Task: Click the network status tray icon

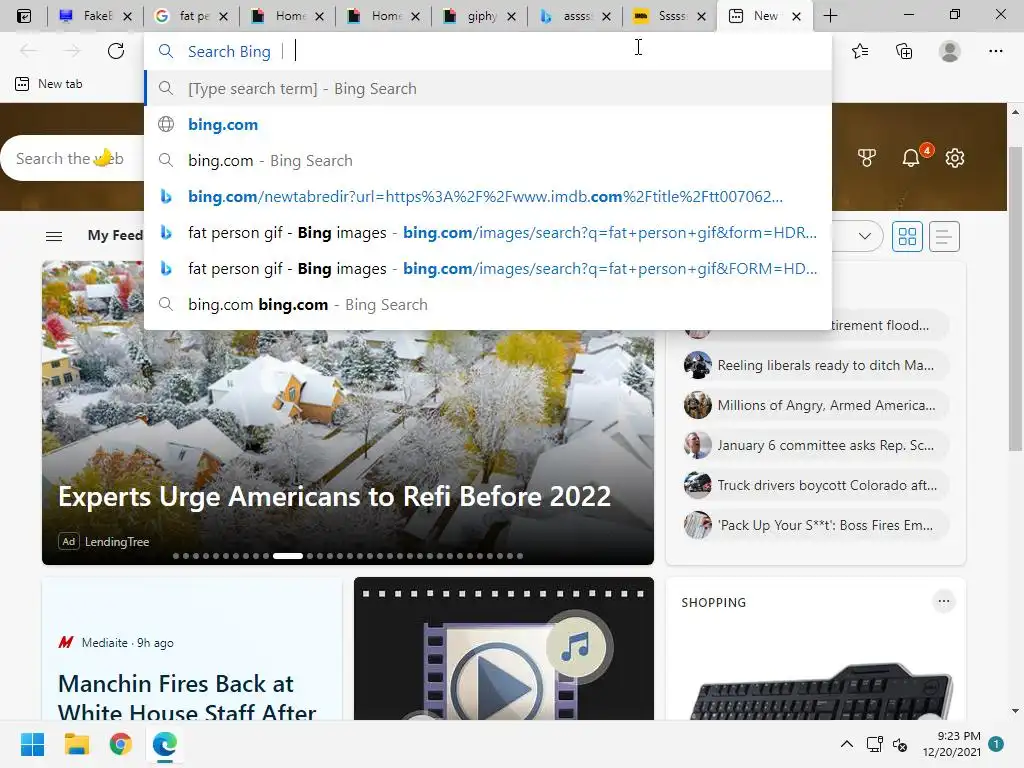Action: (874, 744)
